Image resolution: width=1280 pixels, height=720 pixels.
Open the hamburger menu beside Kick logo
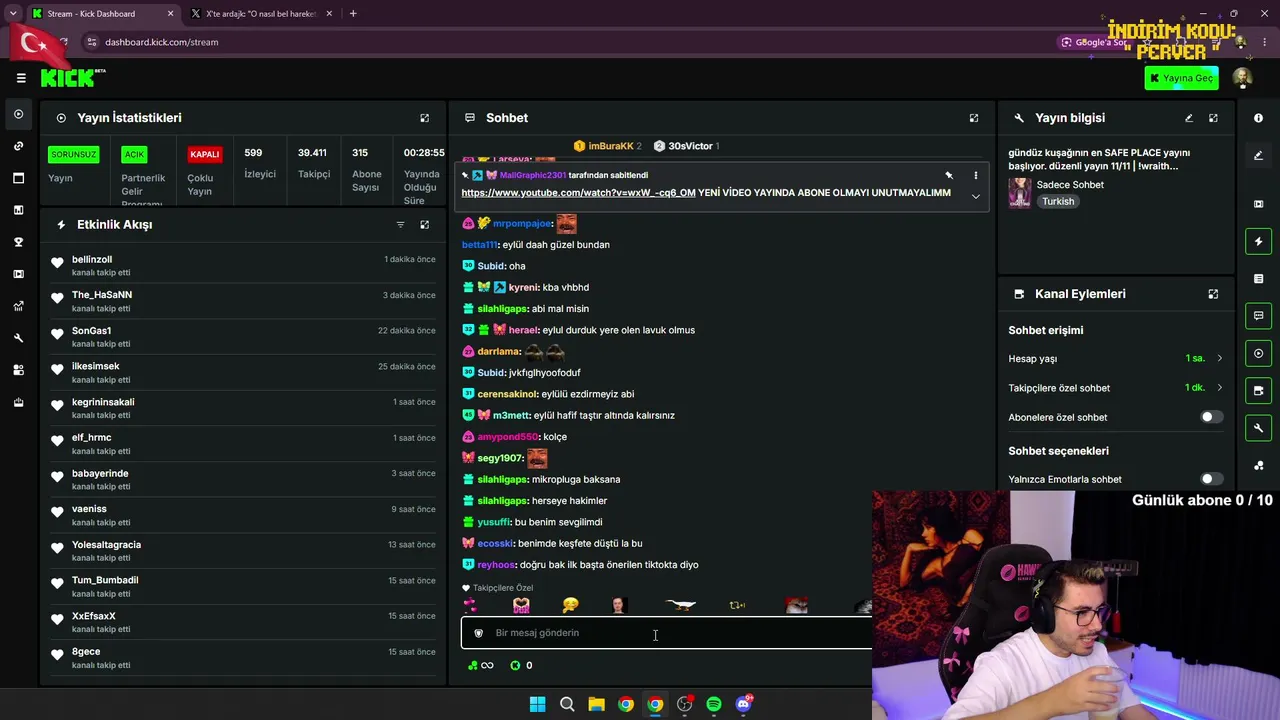tap(21, 78)
